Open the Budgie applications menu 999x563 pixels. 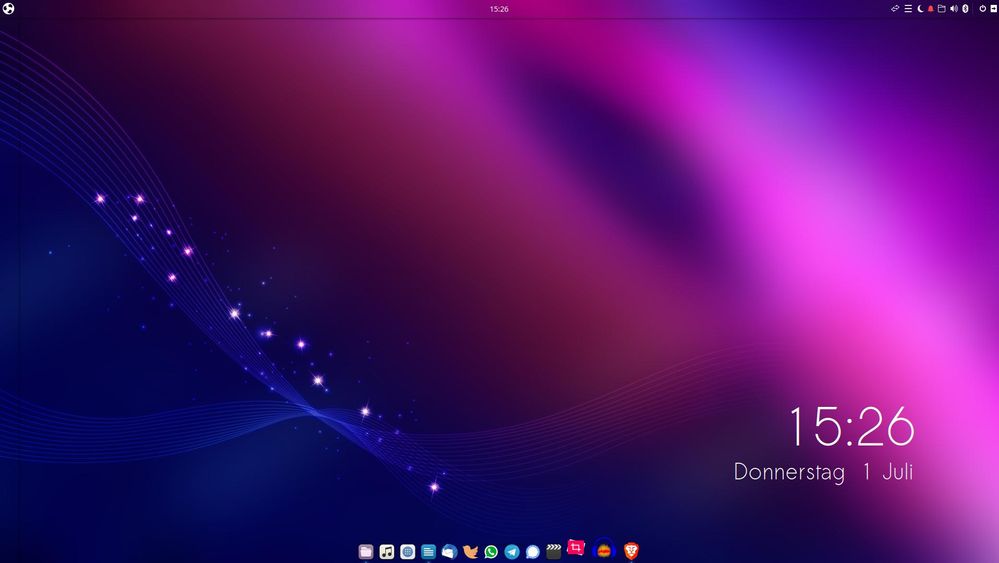pos(9,9)
